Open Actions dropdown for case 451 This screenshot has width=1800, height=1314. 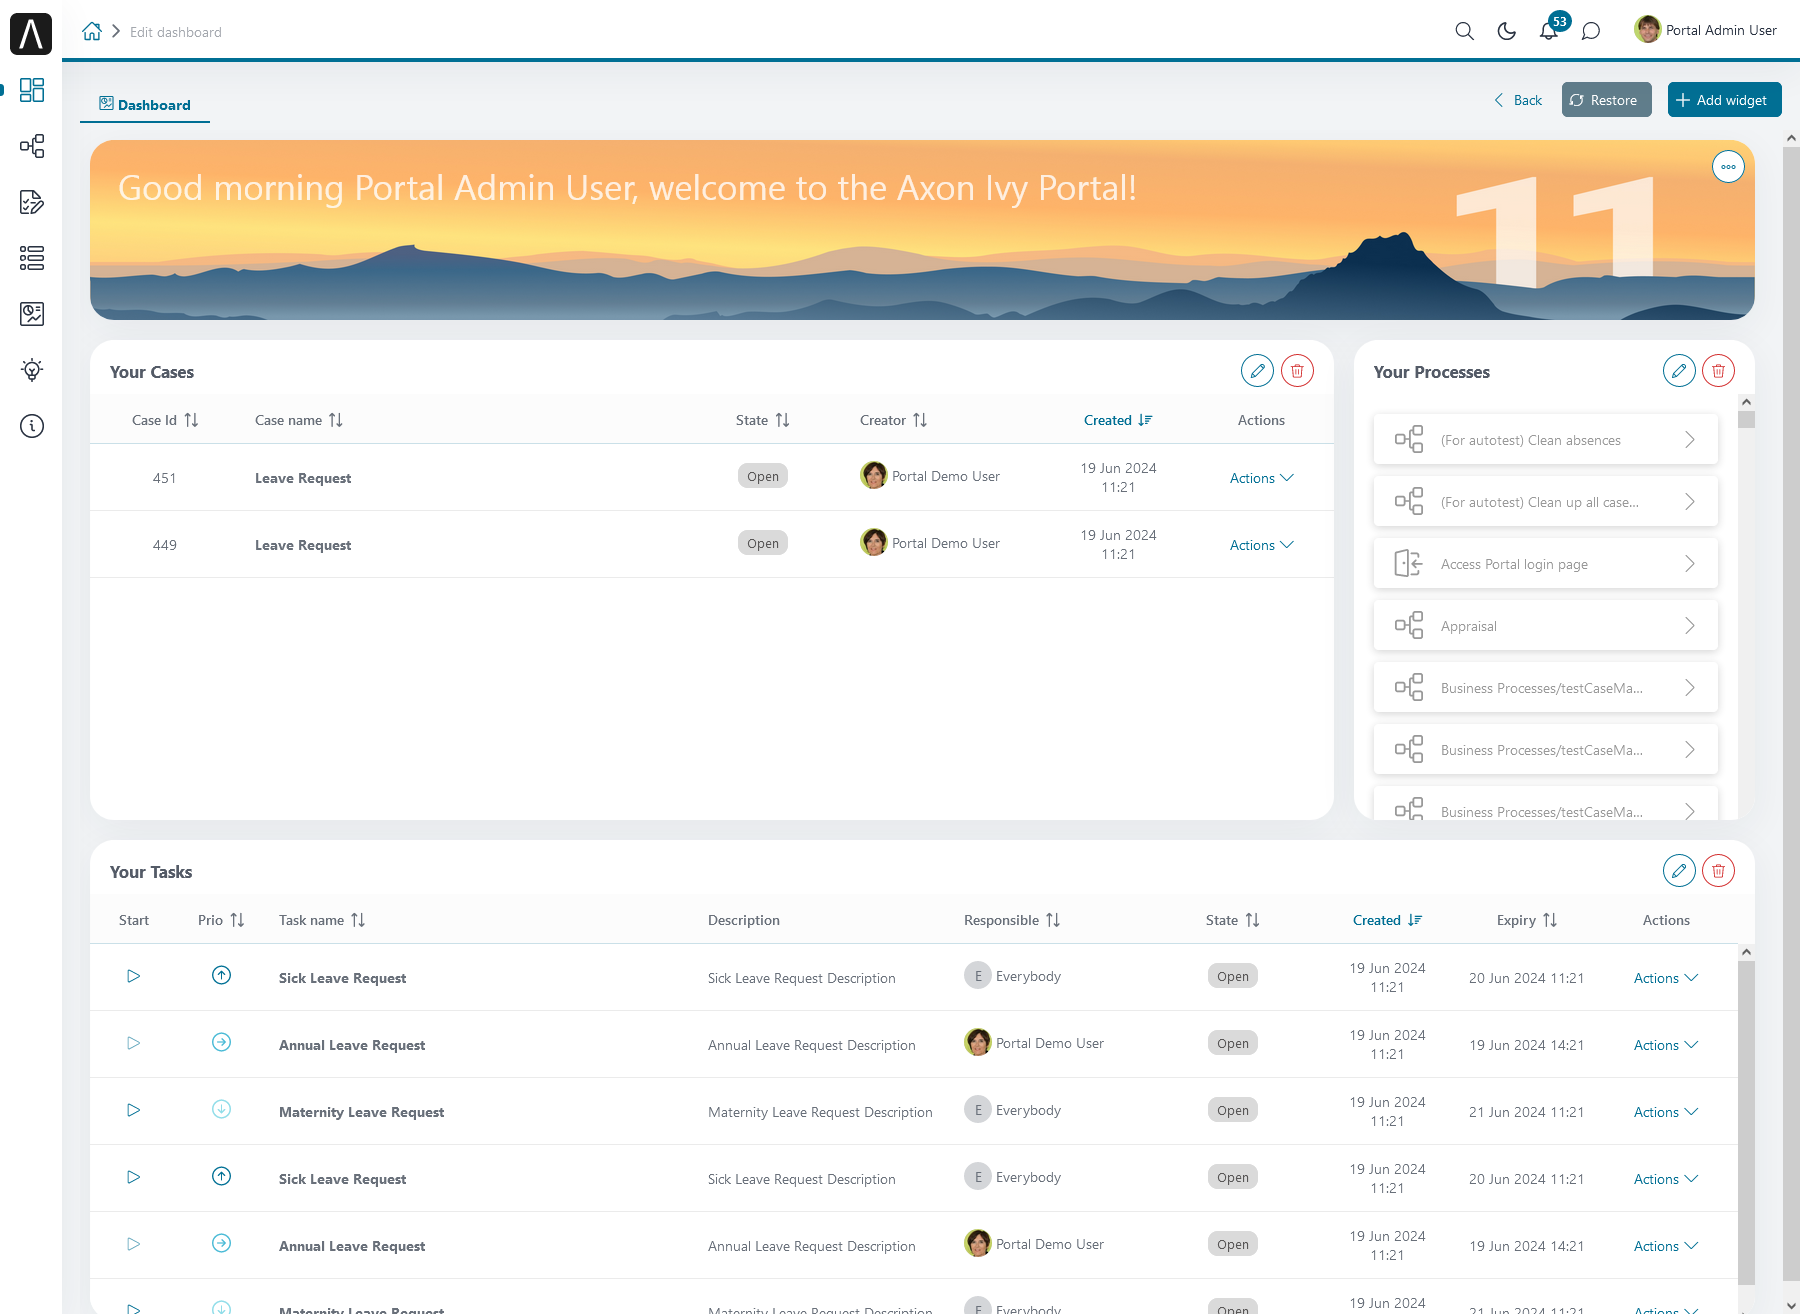coord(1262,478)
